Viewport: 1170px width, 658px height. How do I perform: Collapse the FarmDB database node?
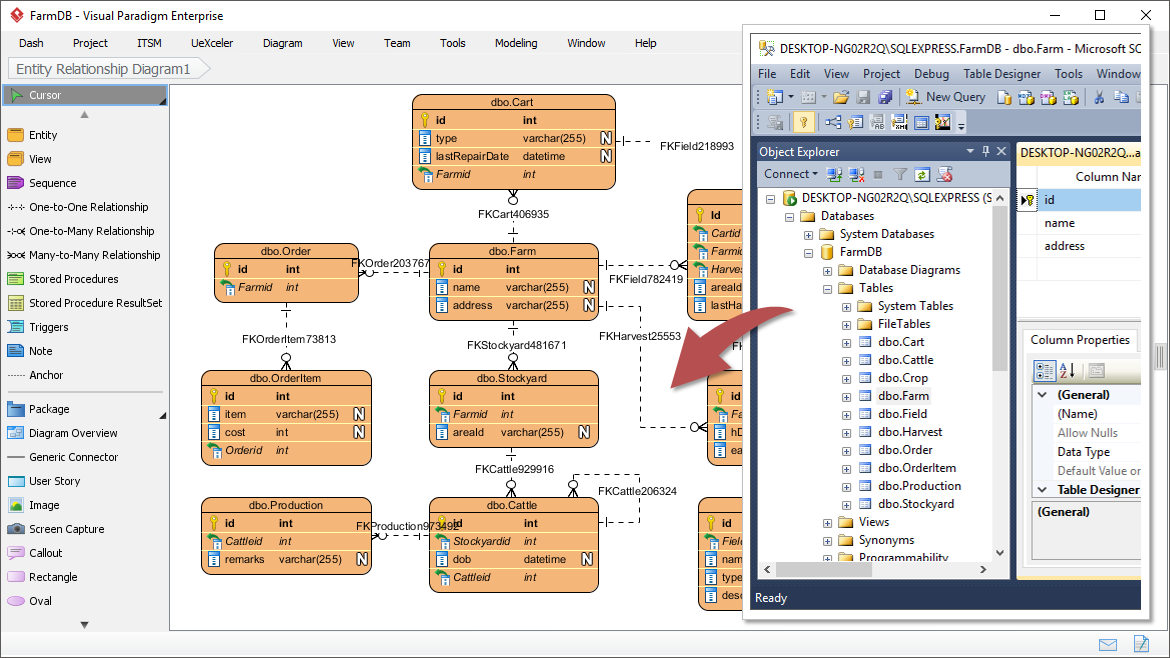pos(808,253)
